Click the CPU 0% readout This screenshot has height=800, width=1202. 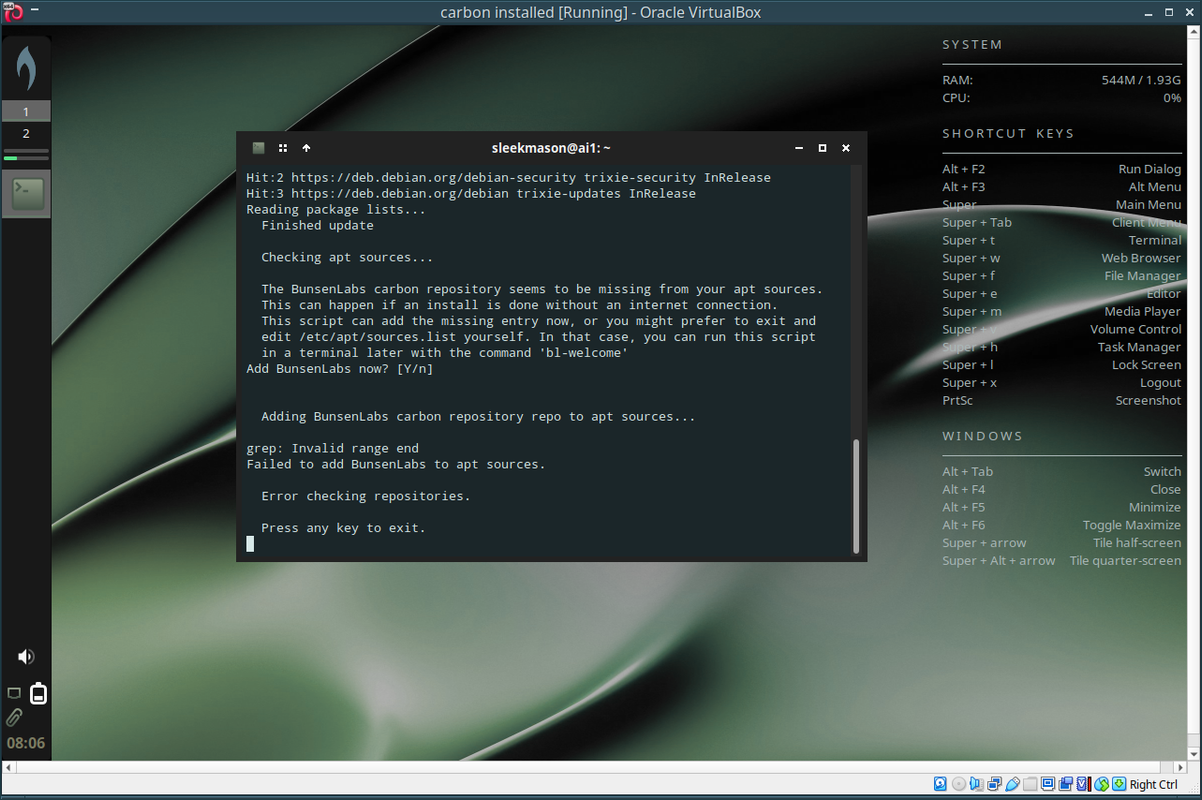1172,98
